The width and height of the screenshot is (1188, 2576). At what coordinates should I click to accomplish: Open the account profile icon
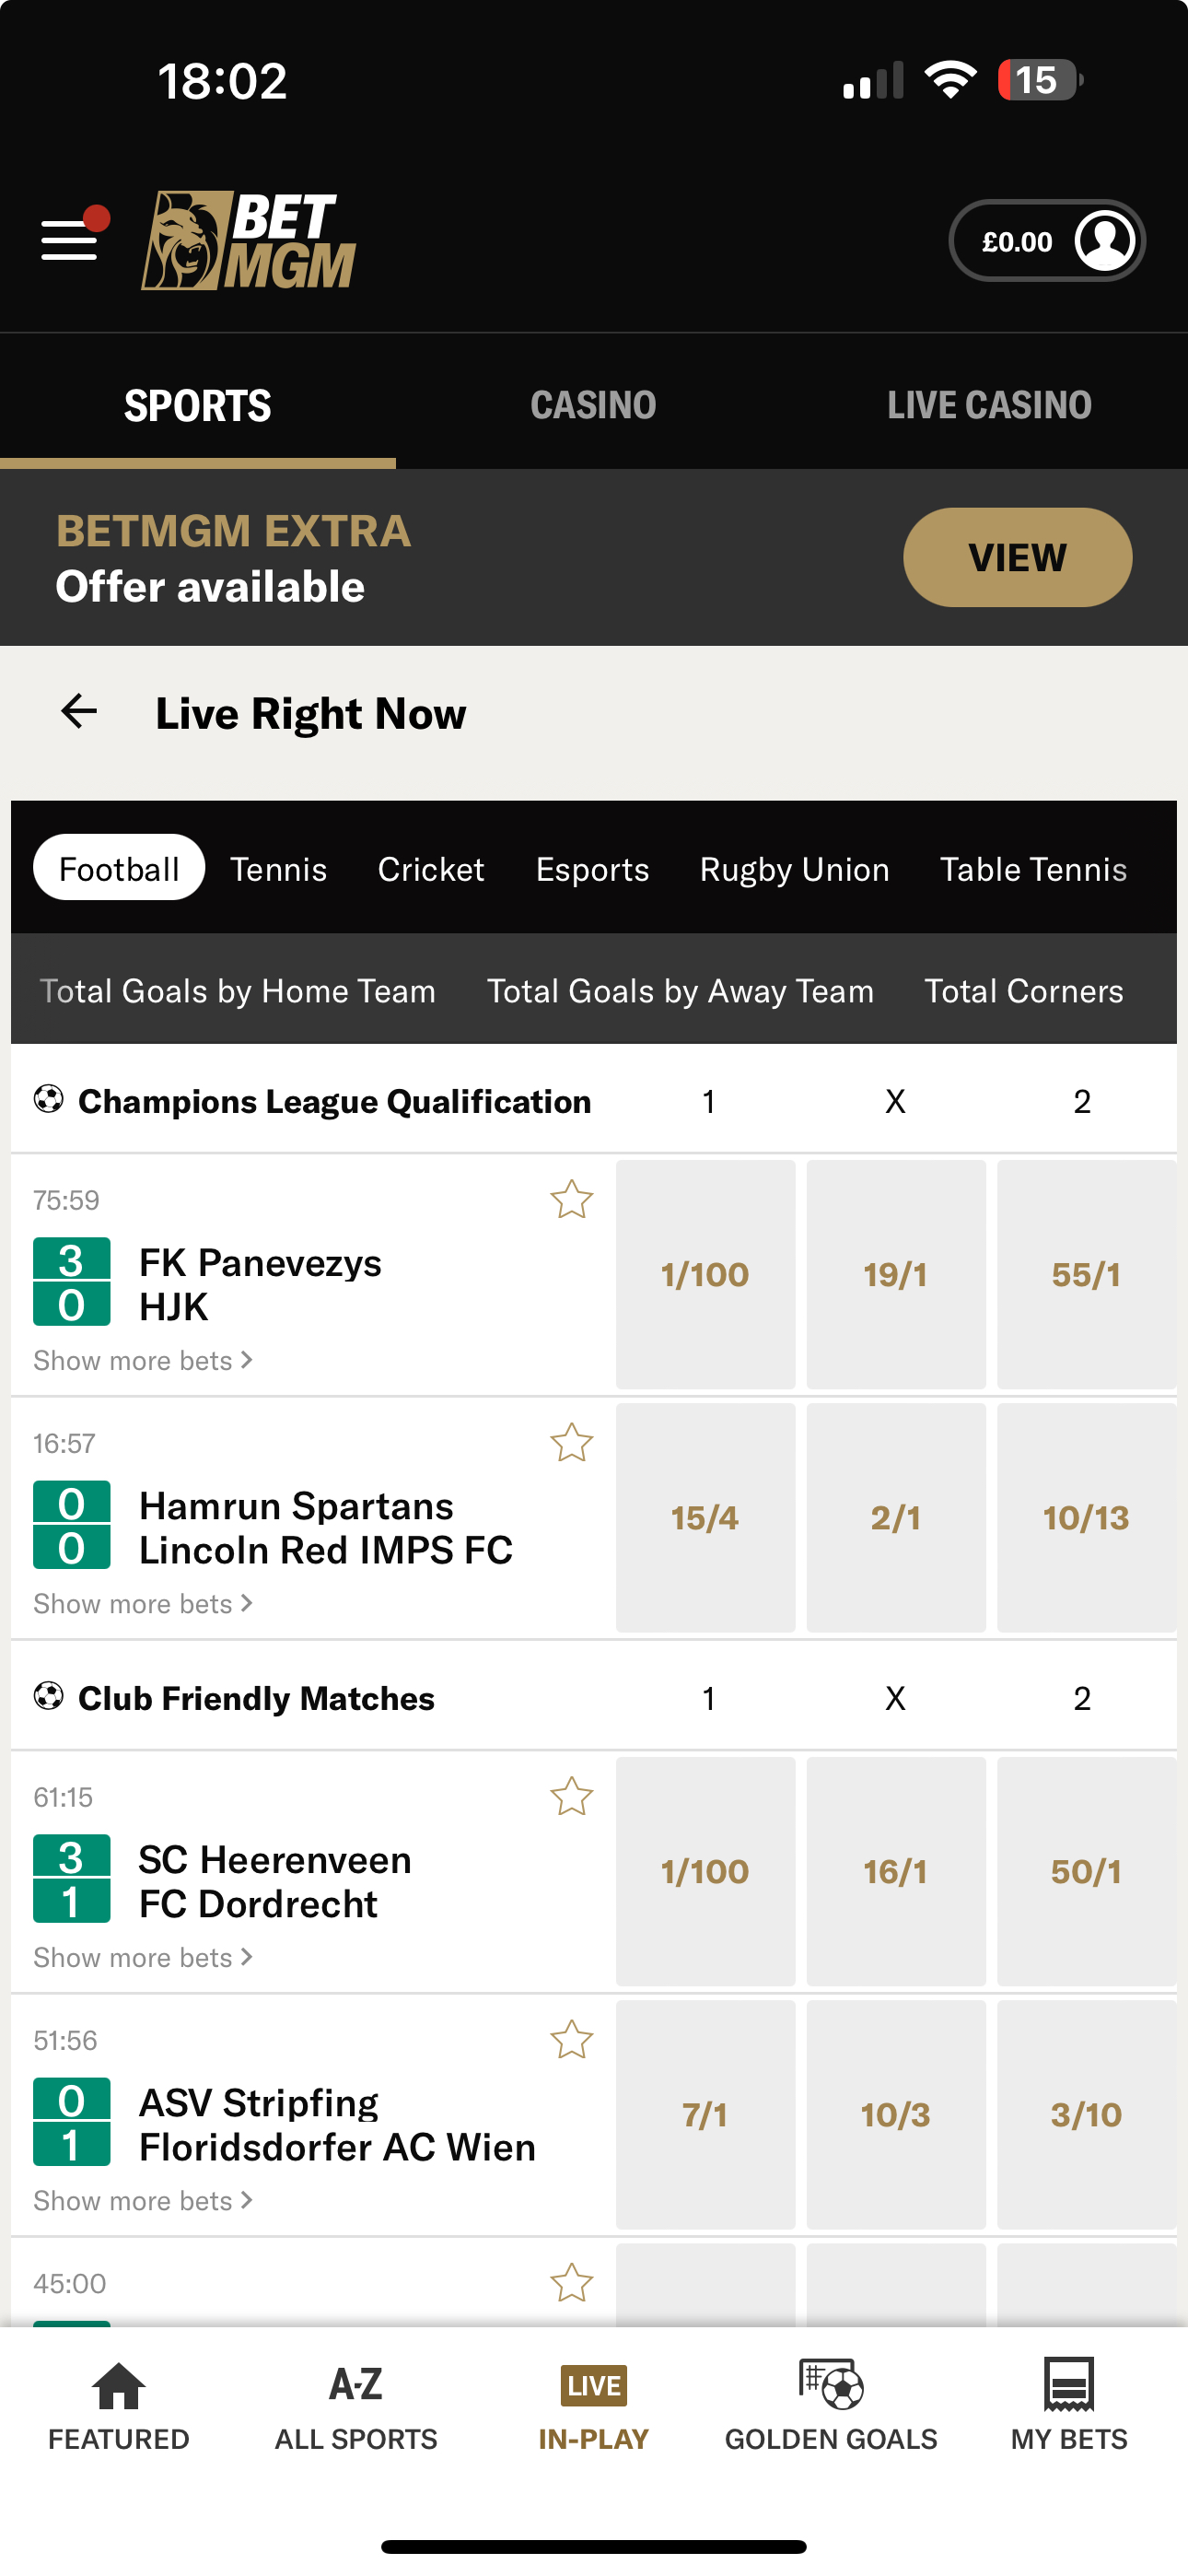[1104, 239]
